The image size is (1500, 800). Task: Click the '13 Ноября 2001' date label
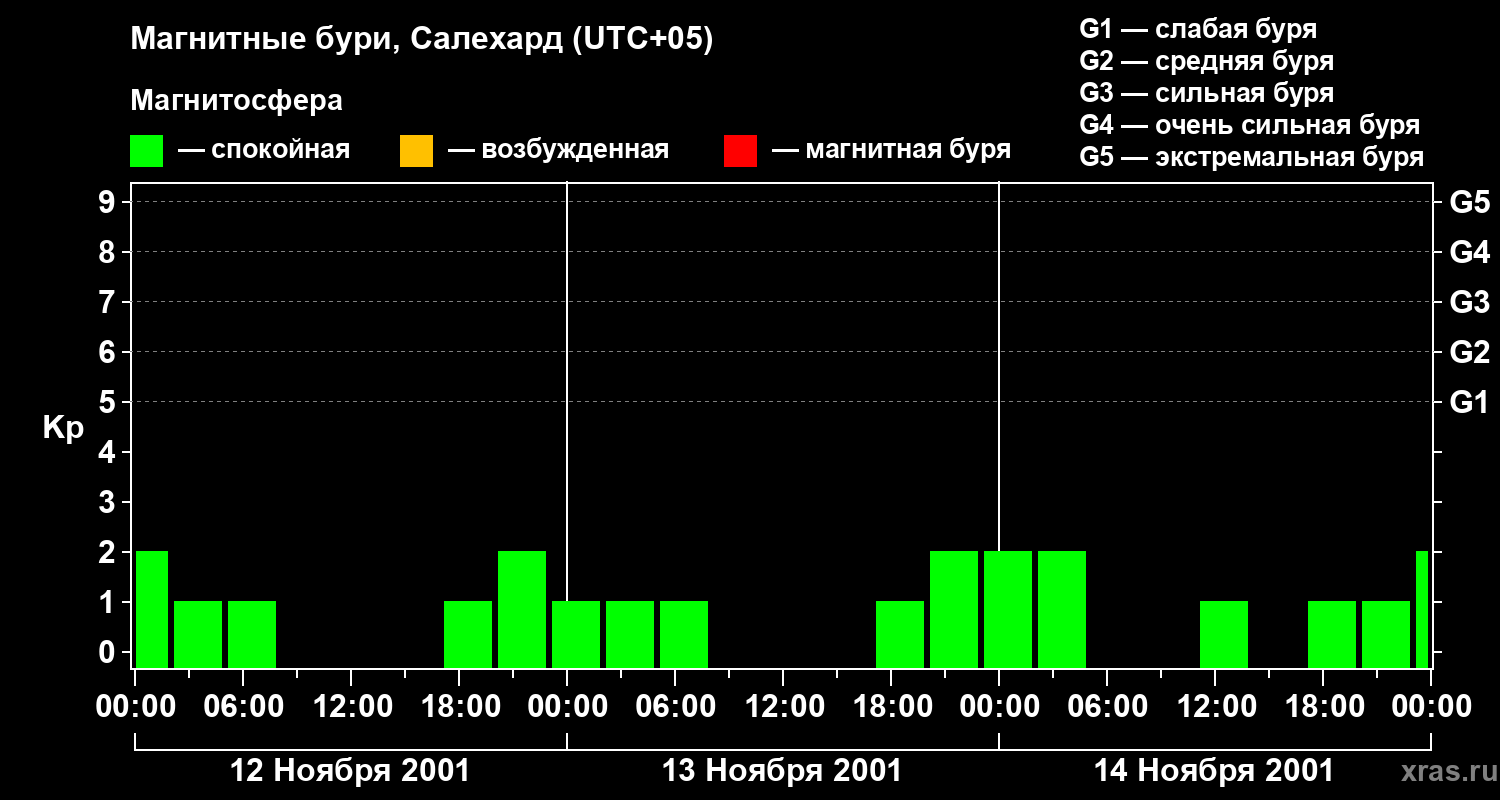coord(782,770)
